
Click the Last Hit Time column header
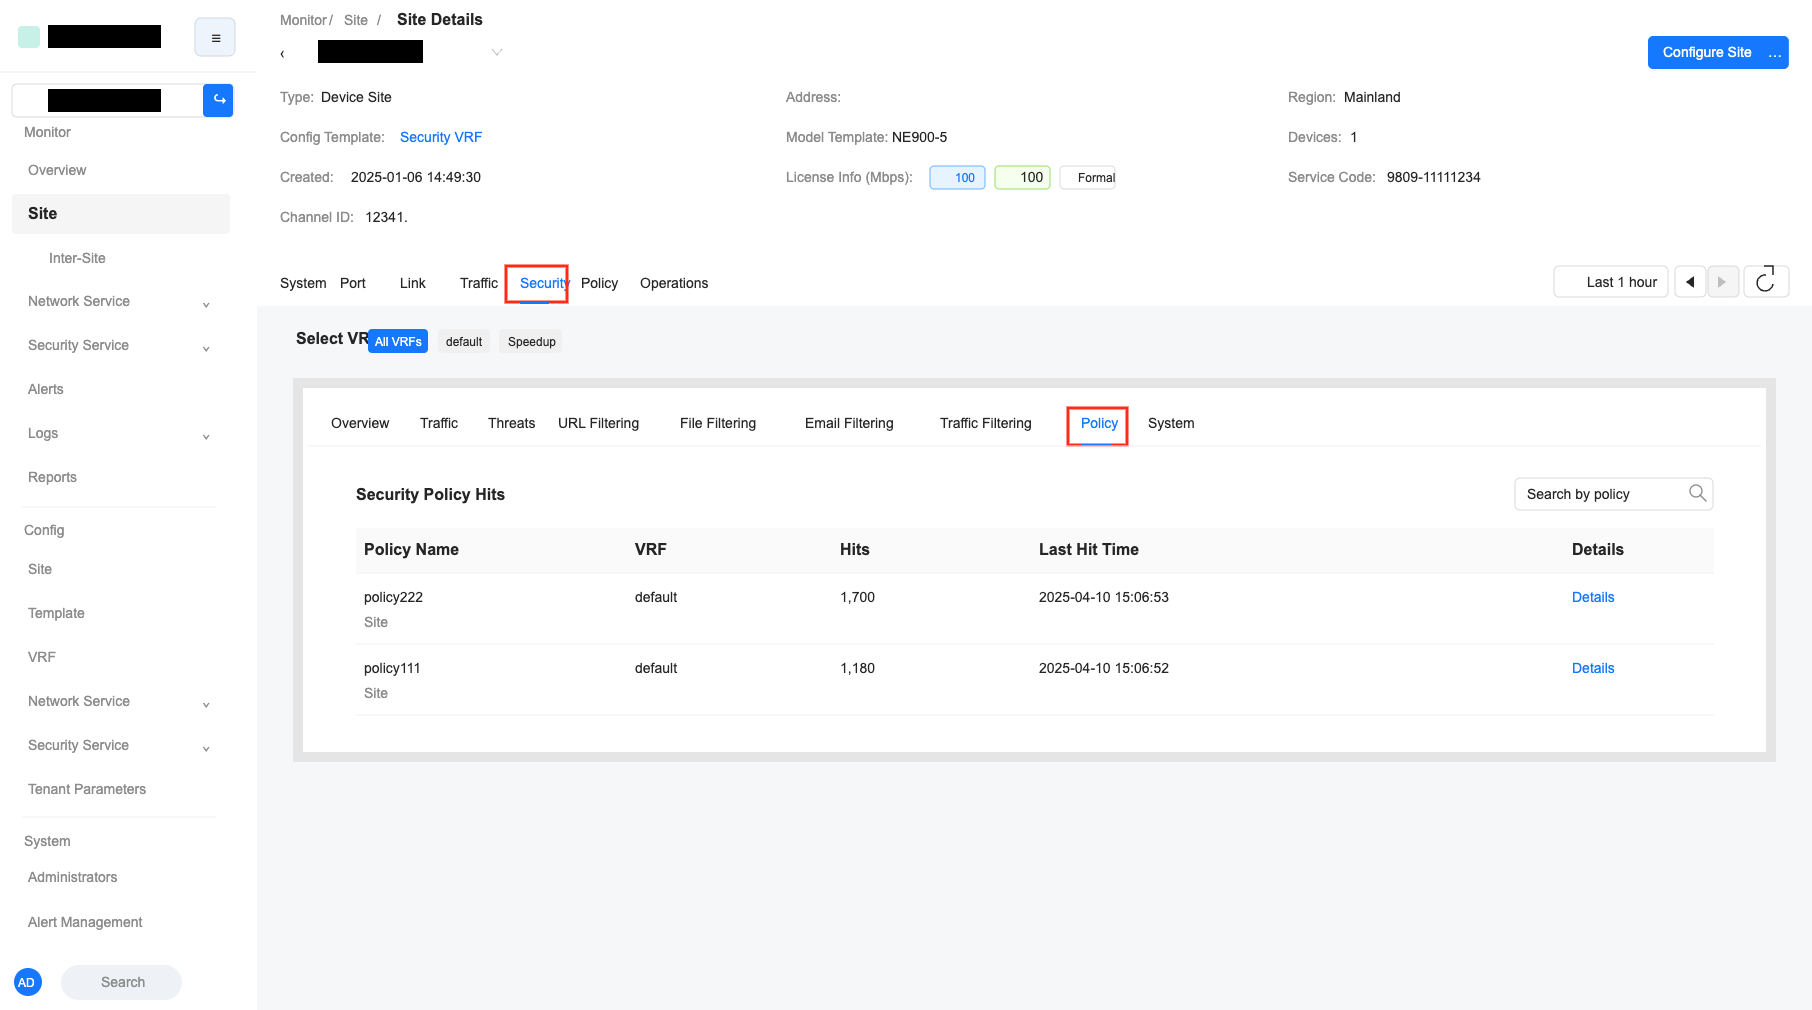(x=1089, y=550)
